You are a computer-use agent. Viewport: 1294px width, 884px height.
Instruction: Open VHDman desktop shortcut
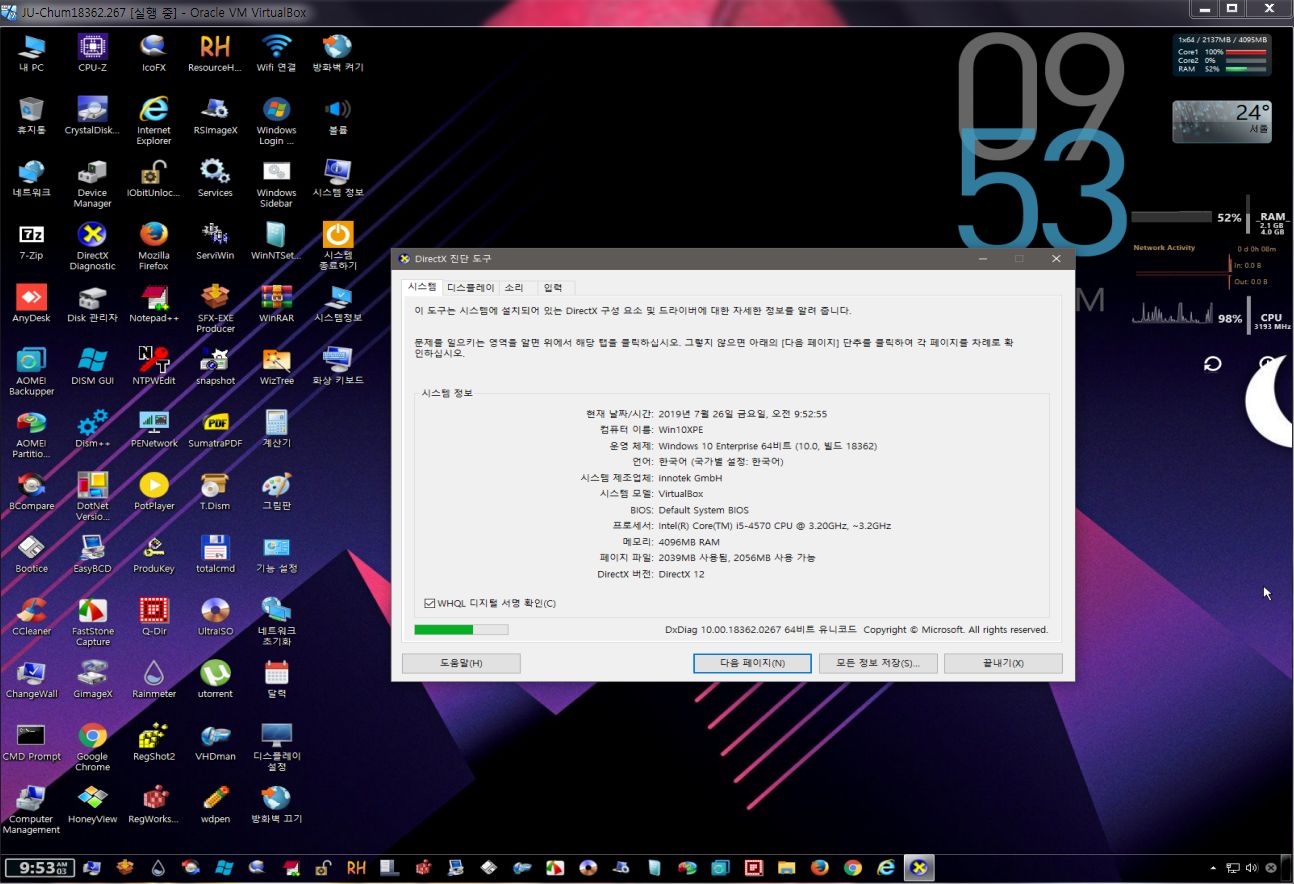click(215, 742)
